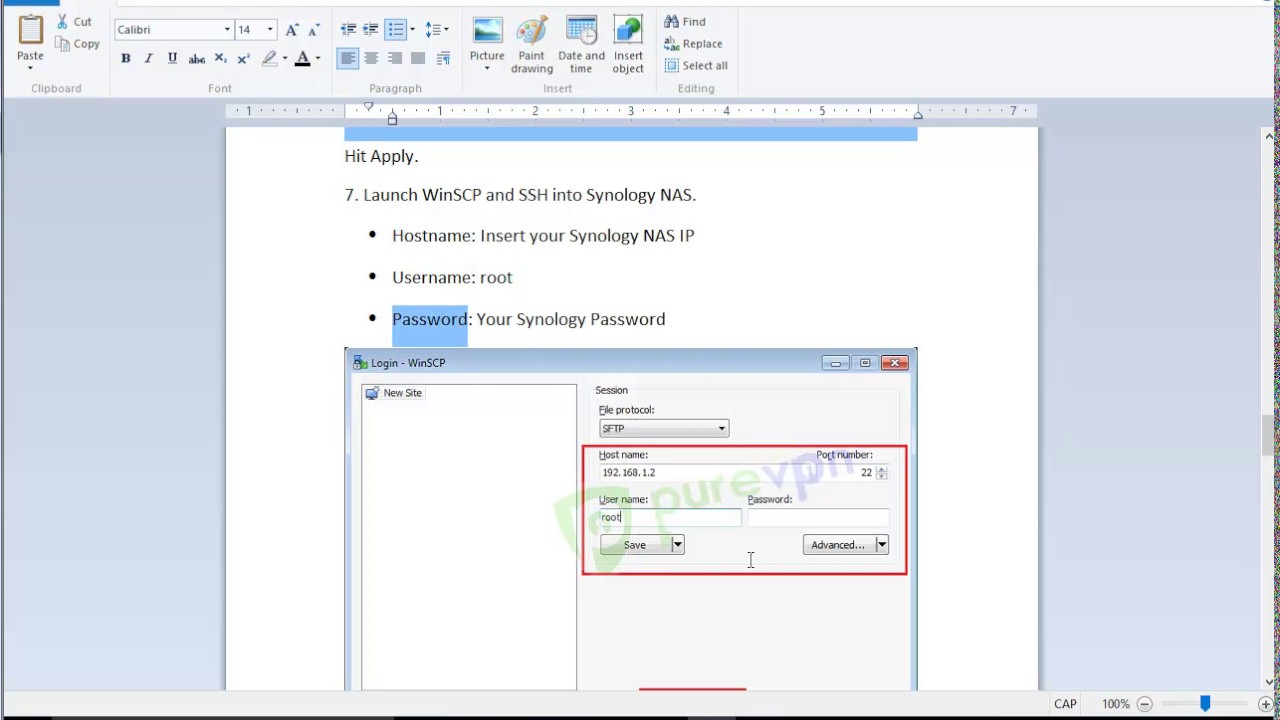Toggle italic formatting
Image resolution: width=1280 pixels, height=720 pixels.
coord(149,59)
